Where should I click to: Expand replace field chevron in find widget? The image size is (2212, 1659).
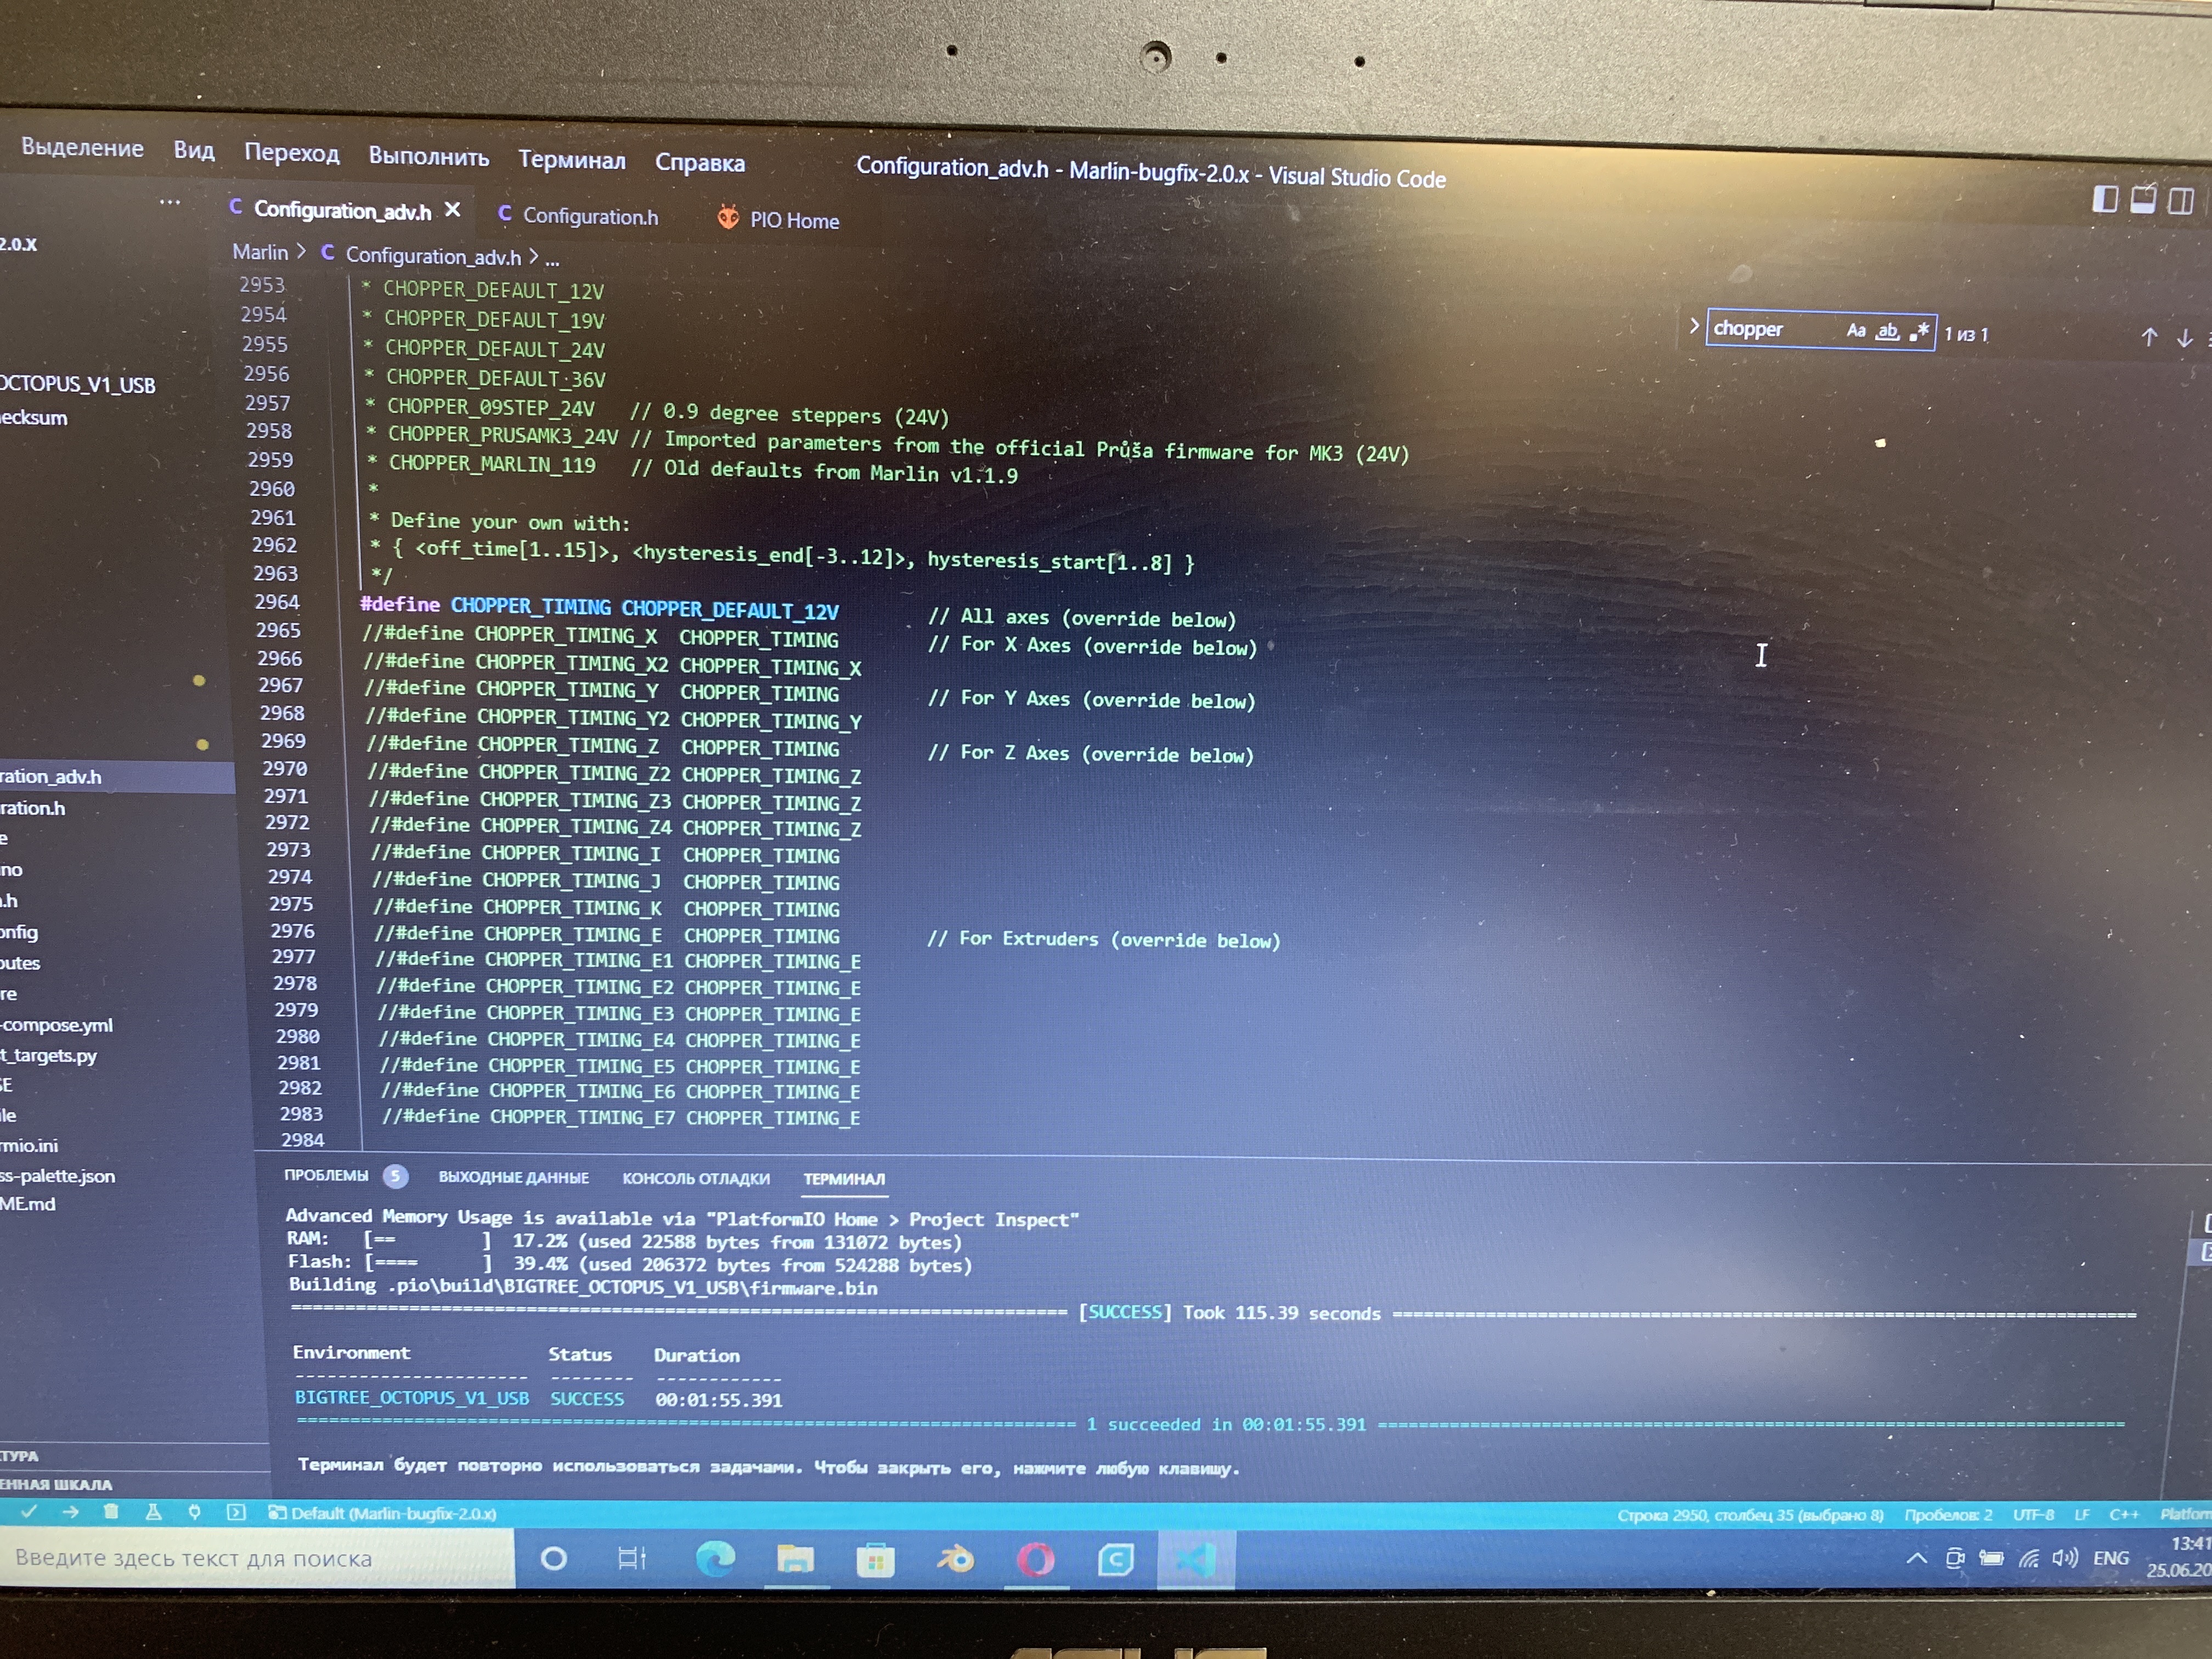[x=1694, y=326]
